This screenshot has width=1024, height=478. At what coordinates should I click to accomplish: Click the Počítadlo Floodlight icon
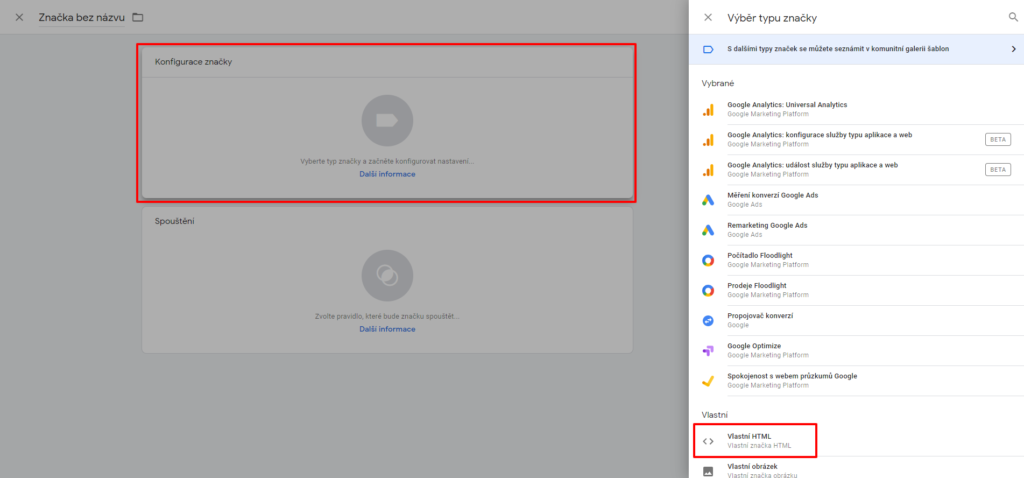708,260
